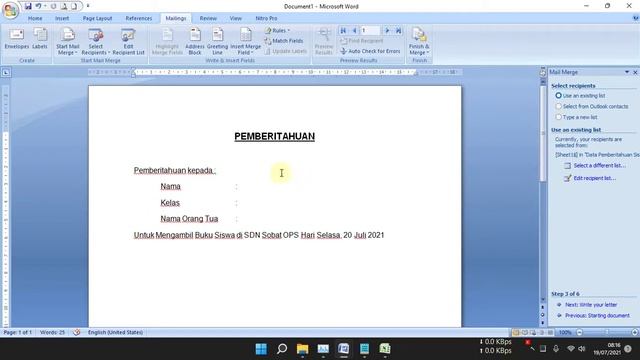The image size is (640, 360).
Task: Click zoom in plus button
Action: tap(635, 332)
